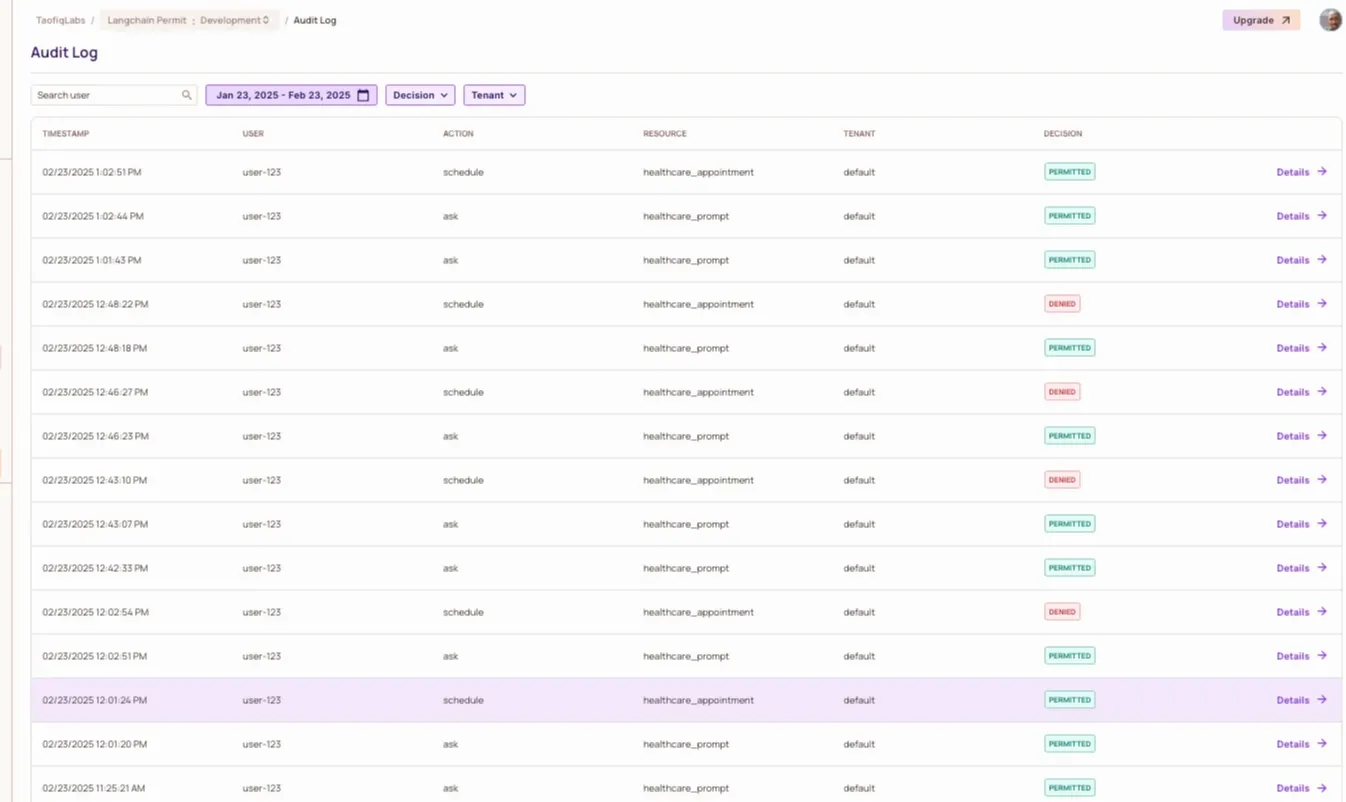1346x802 pixels.
Task: Open Details link for 1:02:44 PM entry
Action: 1293,216
